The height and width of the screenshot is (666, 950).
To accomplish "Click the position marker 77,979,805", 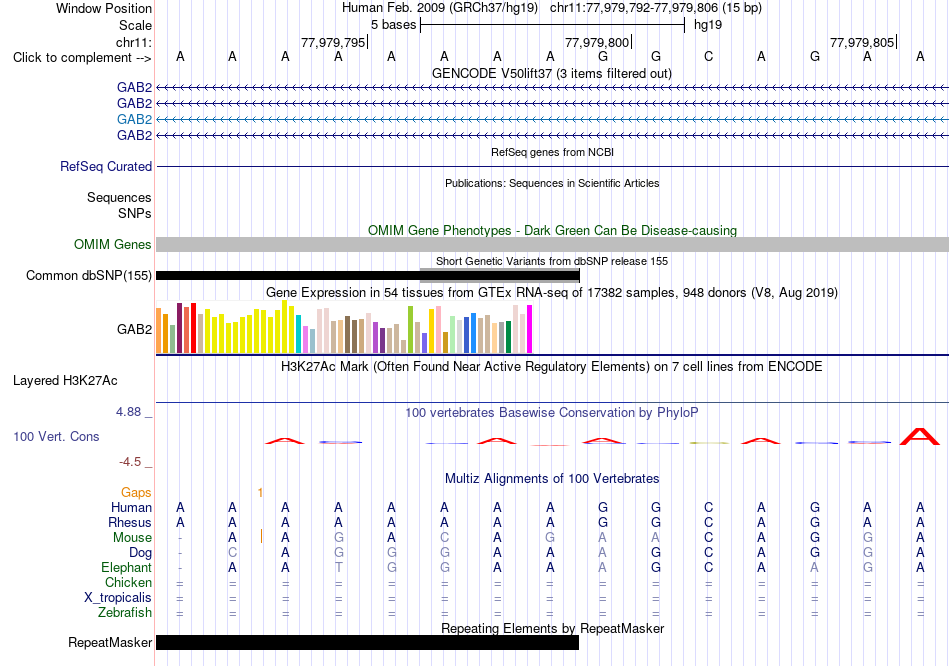I will 862,42.
